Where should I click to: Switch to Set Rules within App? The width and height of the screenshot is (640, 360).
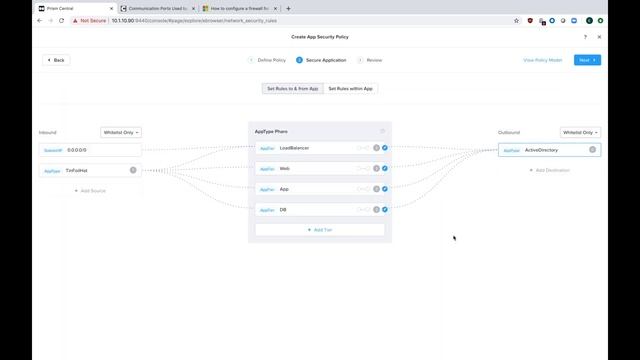[x=350, y=89]
